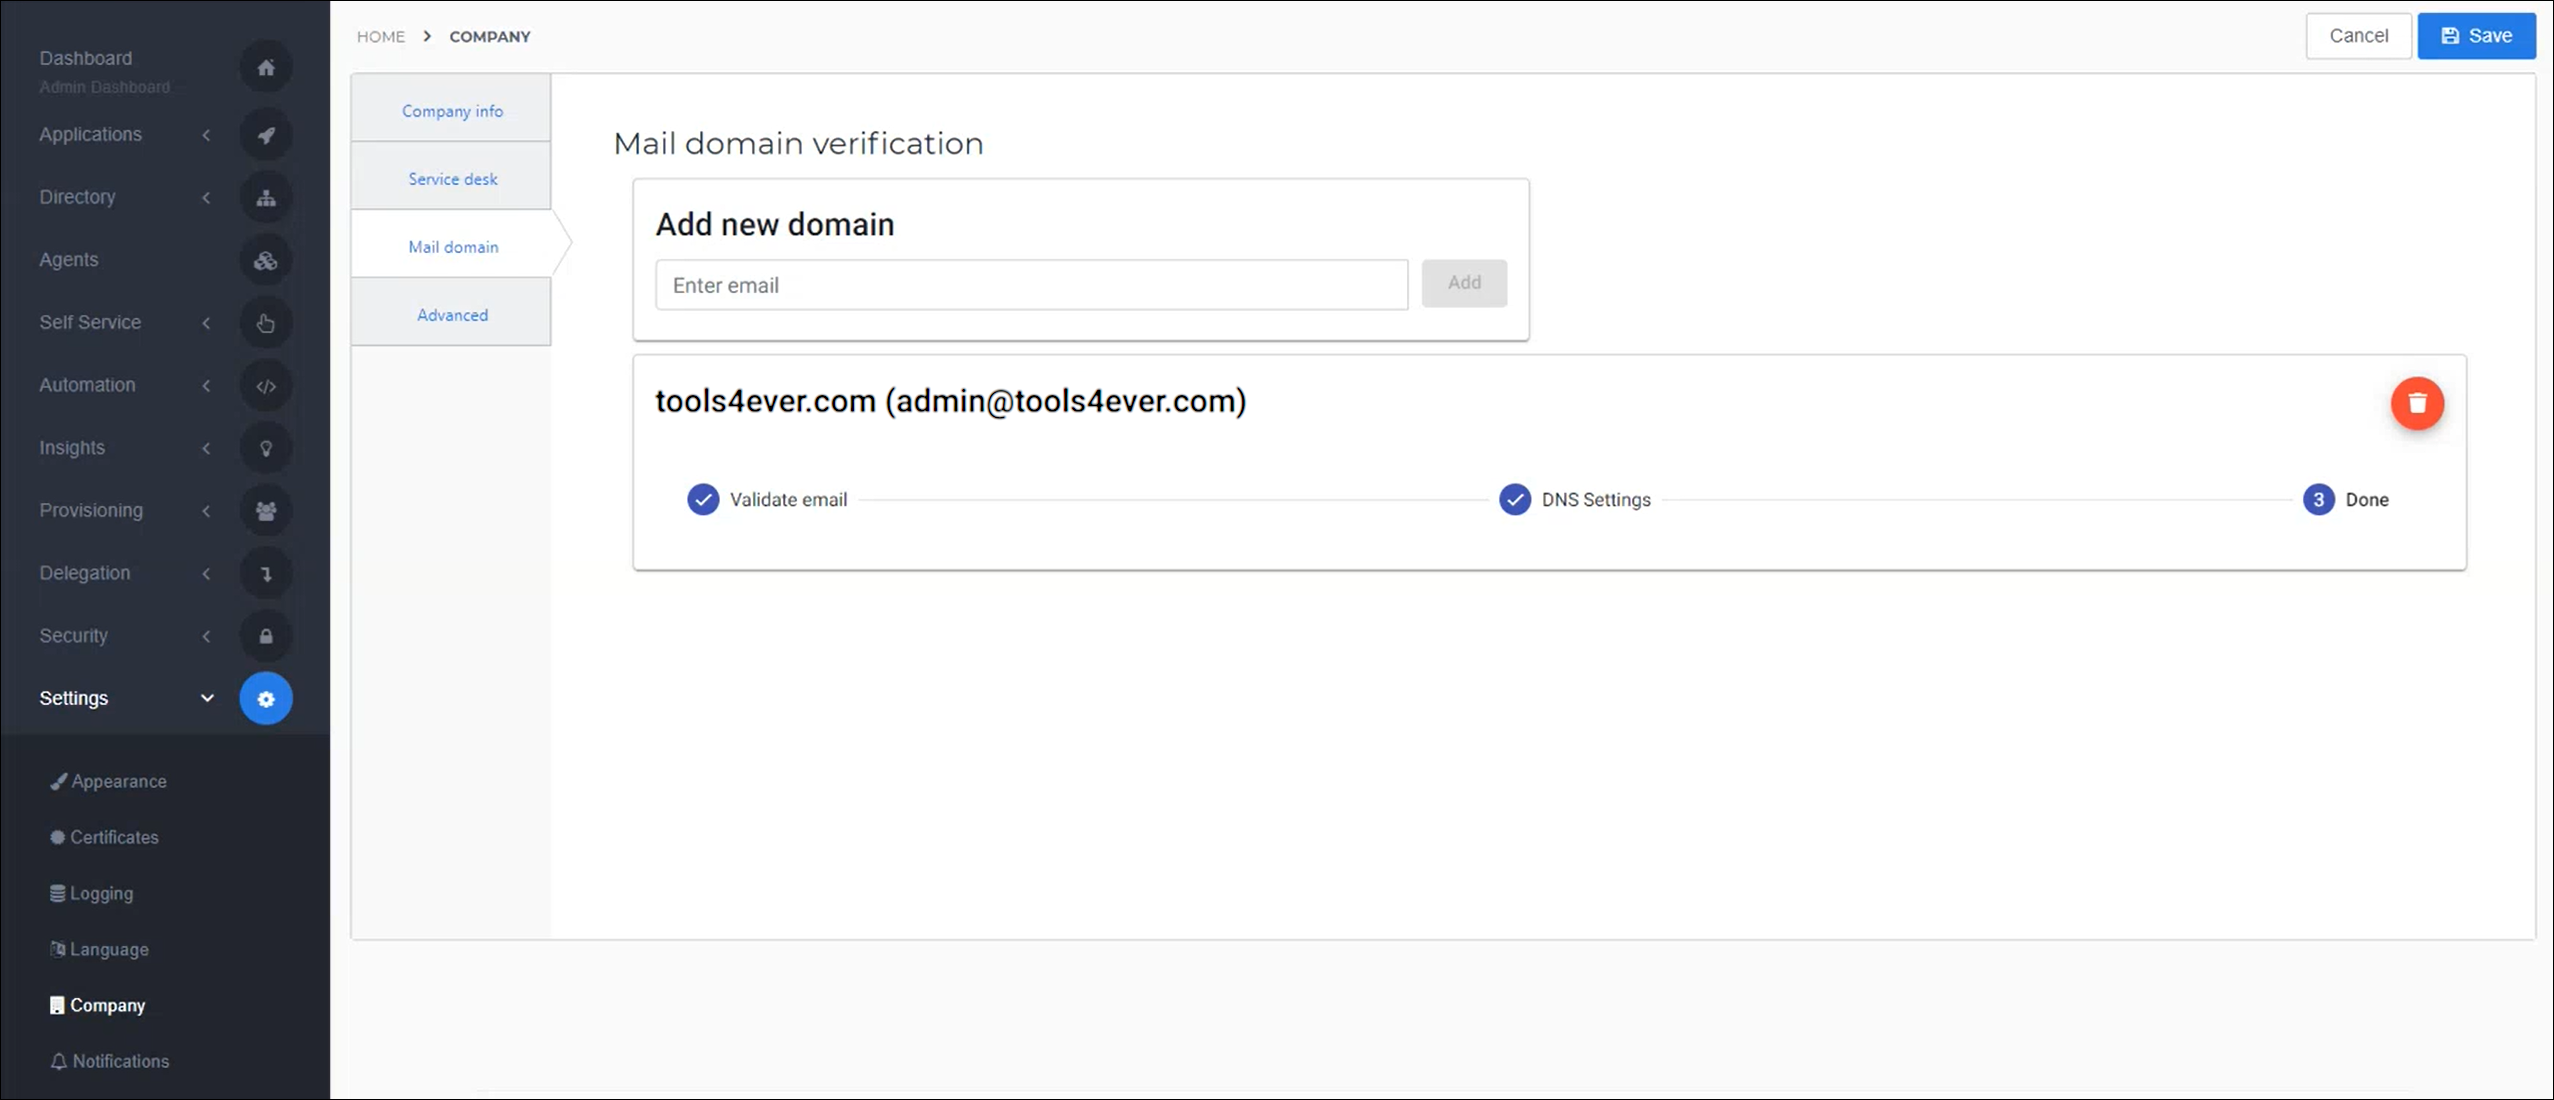
Task: Select the Done step number 3
Action: click(2319, 499)
